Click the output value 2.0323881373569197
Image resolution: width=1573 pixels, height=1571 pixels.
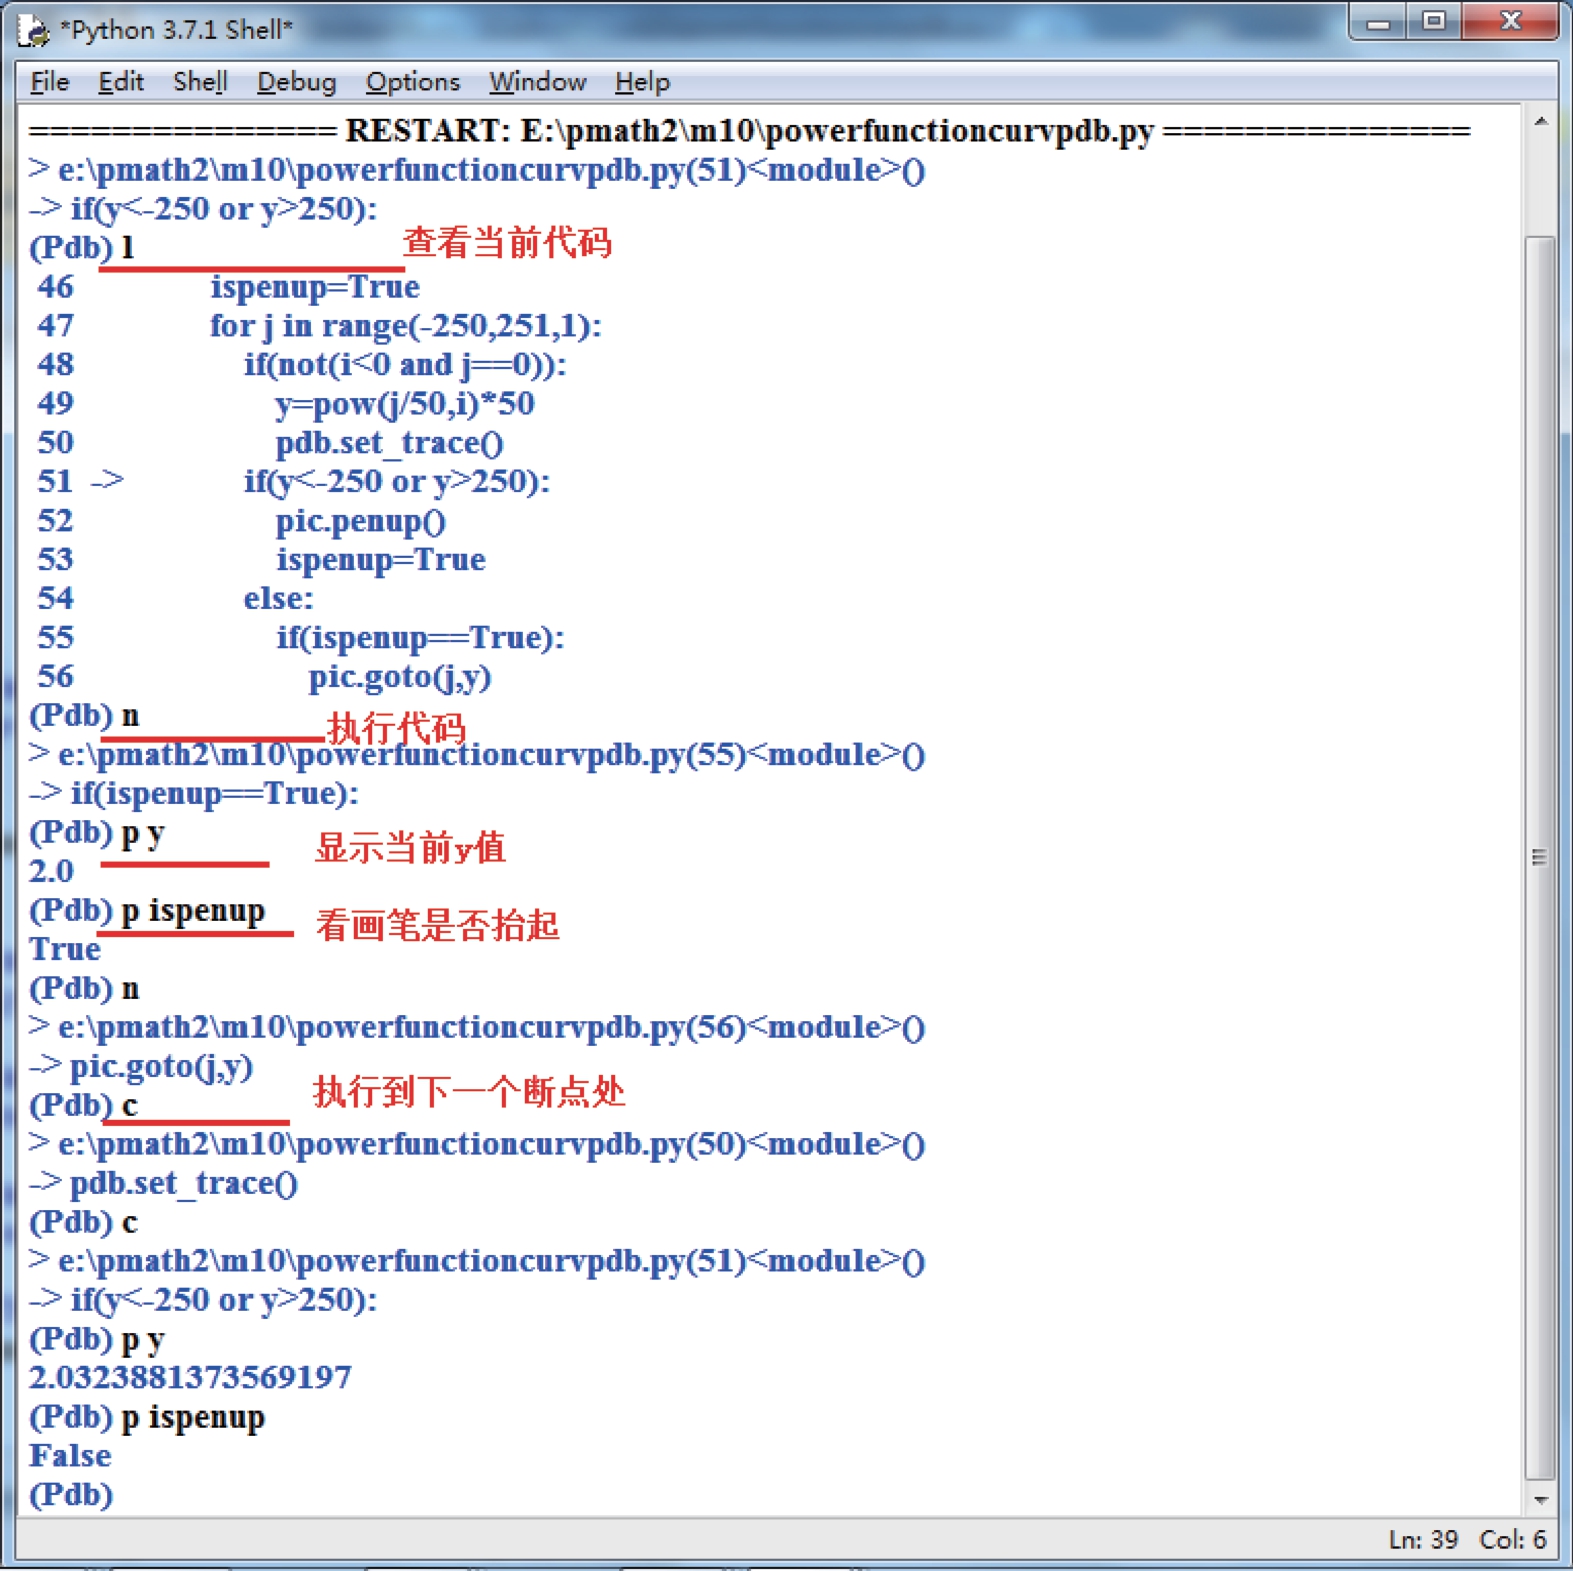pos(190,1378)
